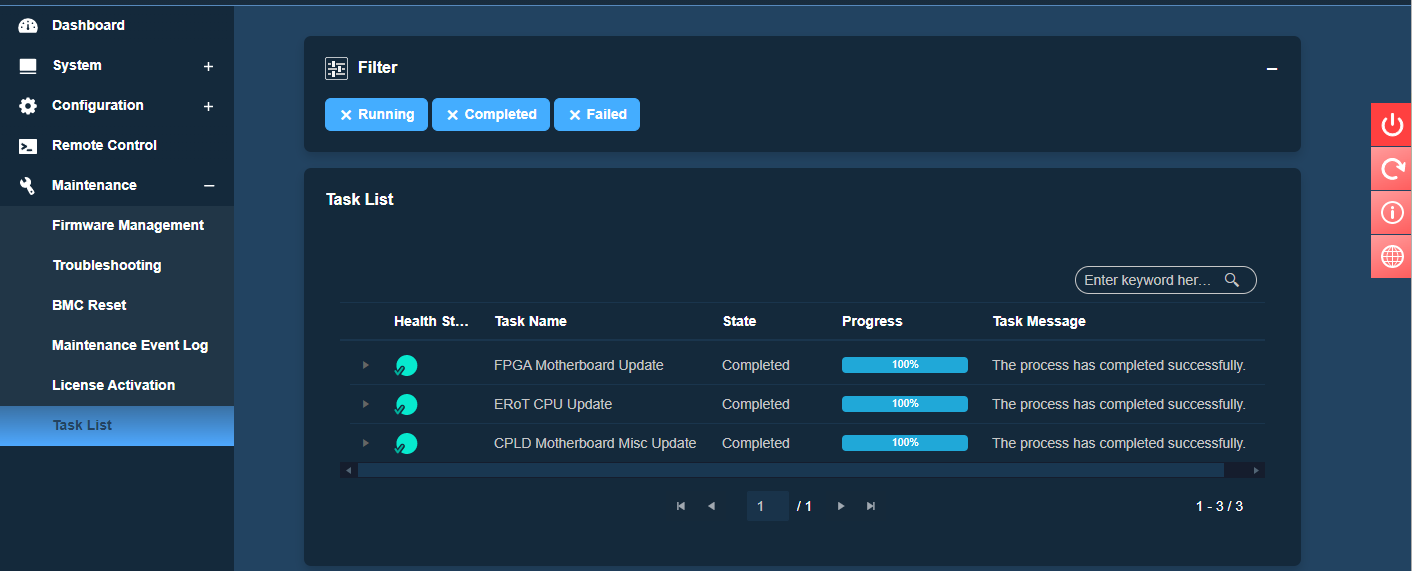1412x571 pixels.
Task: Expand the ERoT CPU Update row
Action: coord(366,404)
